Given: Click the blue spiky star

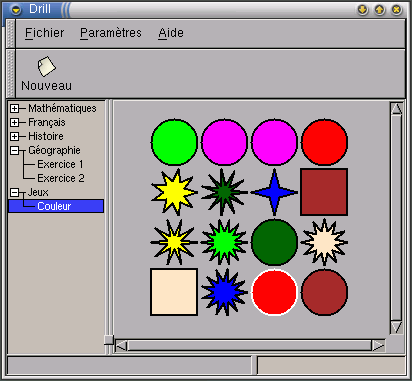Looking at the screenshot, I should (x=224, y=292).
